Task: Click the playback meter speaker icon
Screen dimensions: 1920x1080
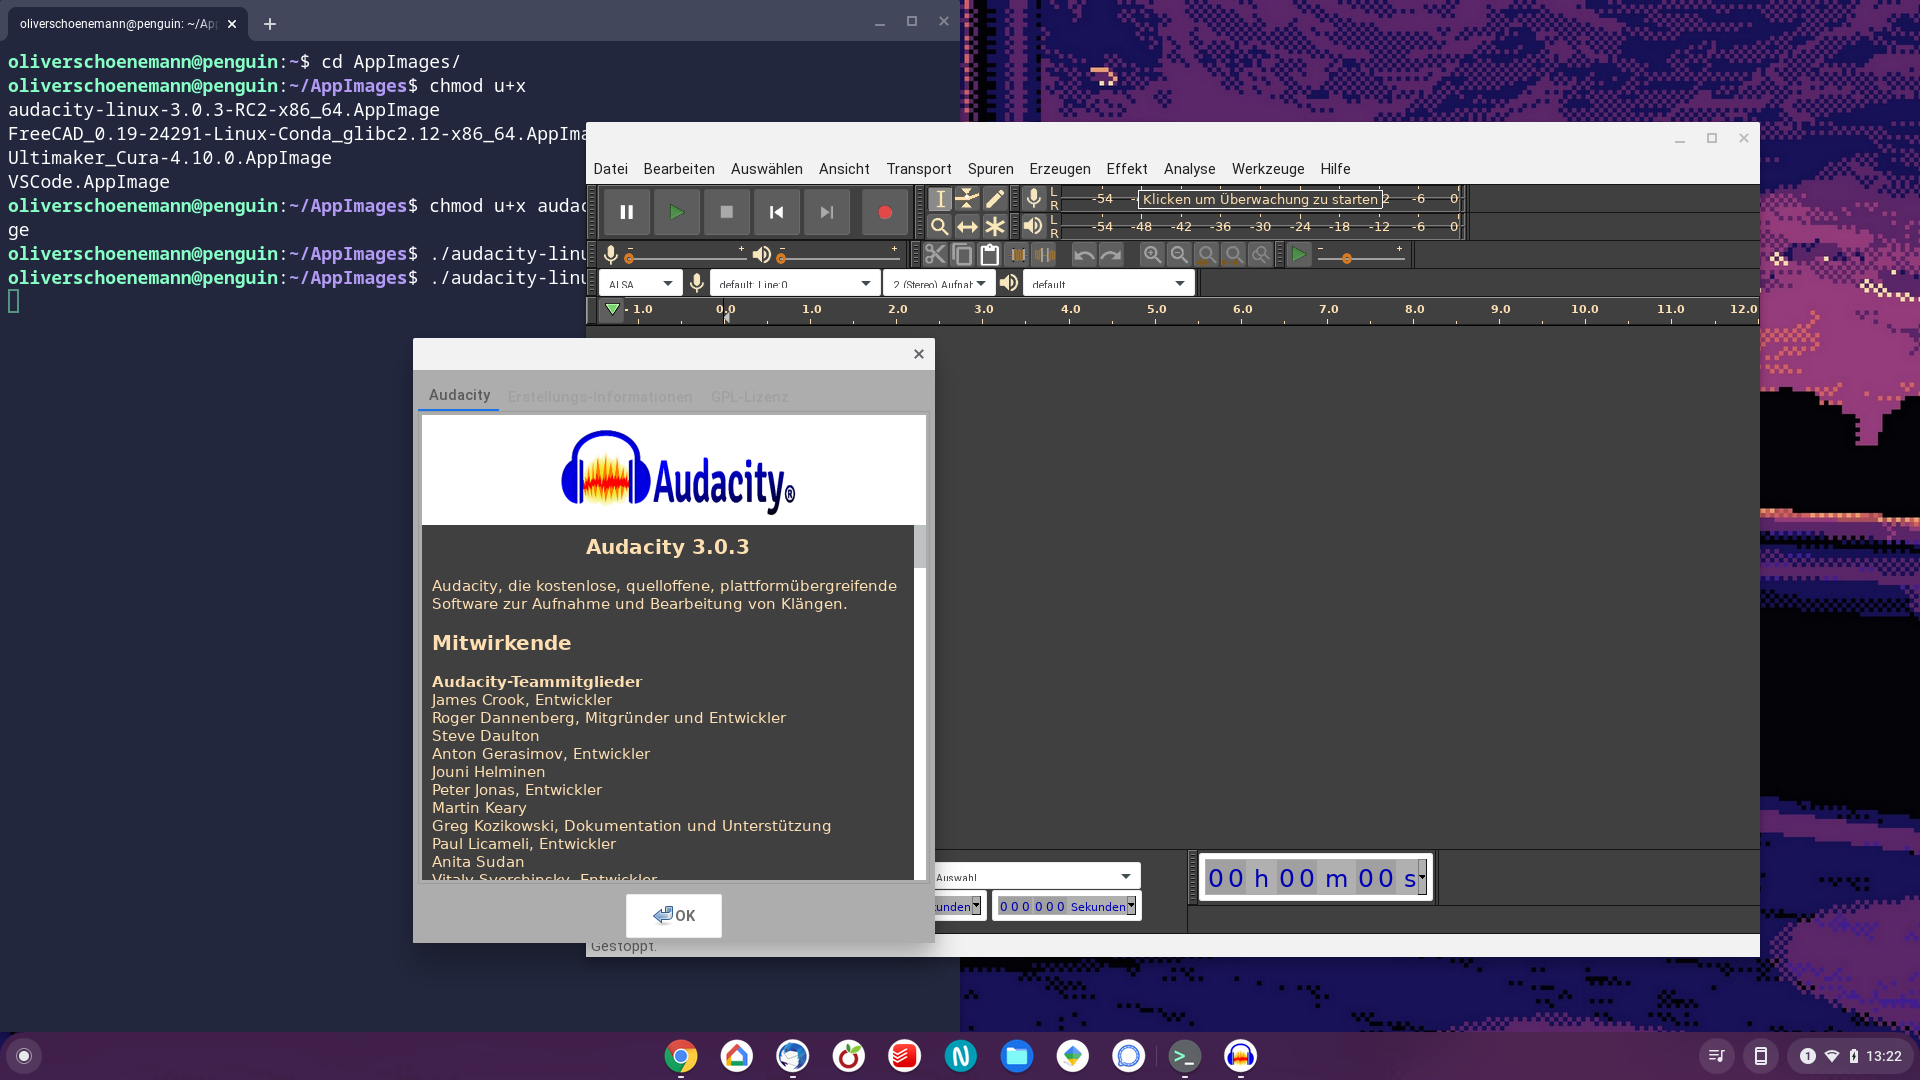Action: pyautogui.click(x=1034, y=226)
